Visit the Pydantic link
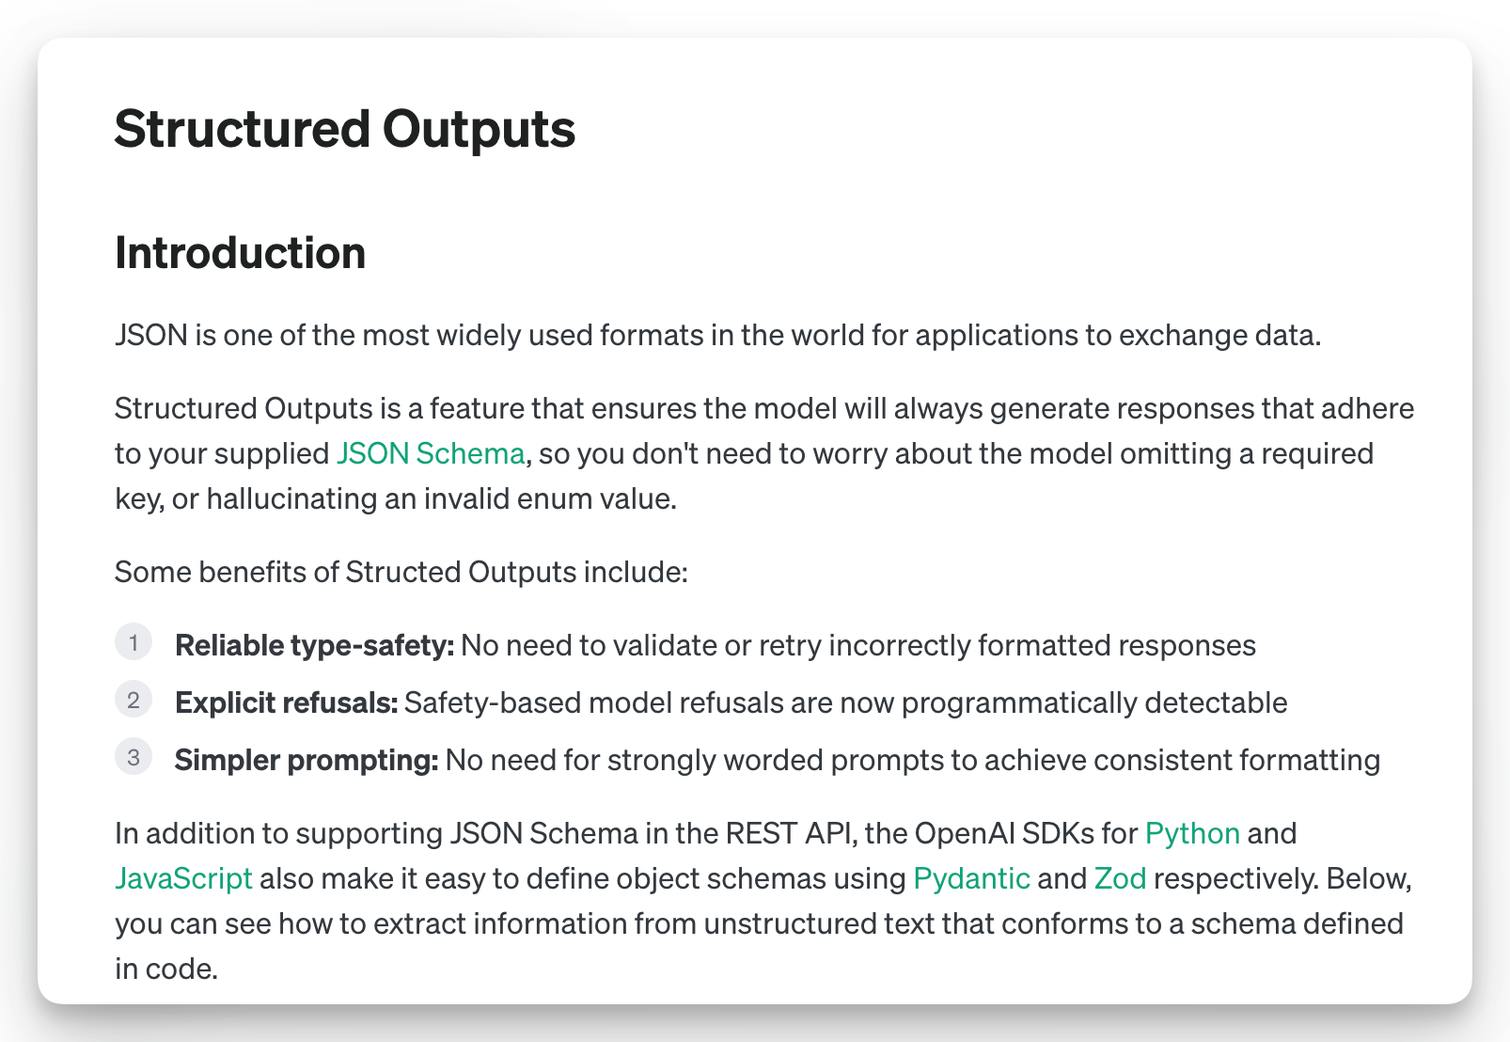The height and width of the screenshot is (1042, 1510). coord(971,878)
